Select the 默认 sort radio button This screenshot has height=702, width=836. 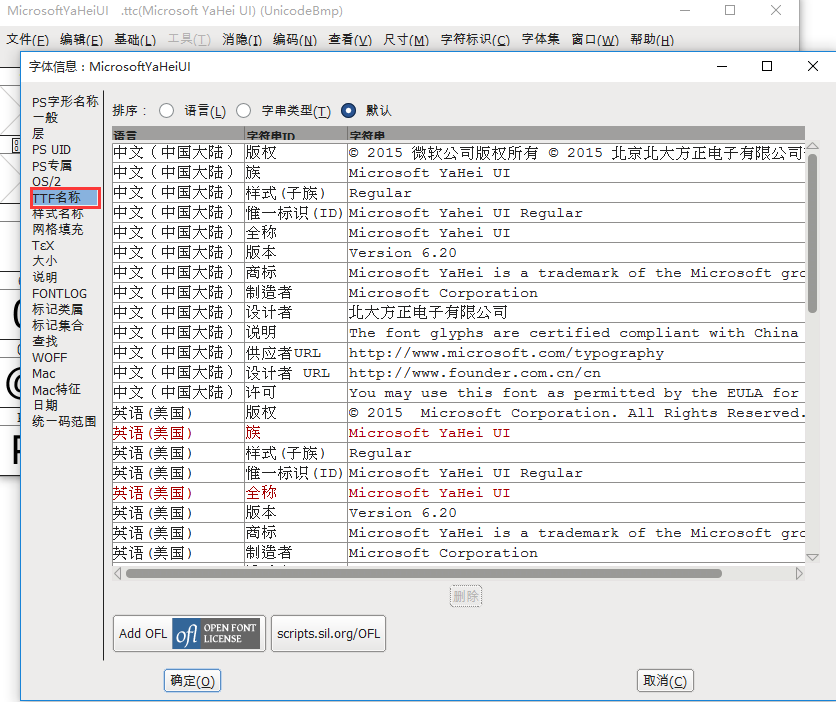[348, 110]
